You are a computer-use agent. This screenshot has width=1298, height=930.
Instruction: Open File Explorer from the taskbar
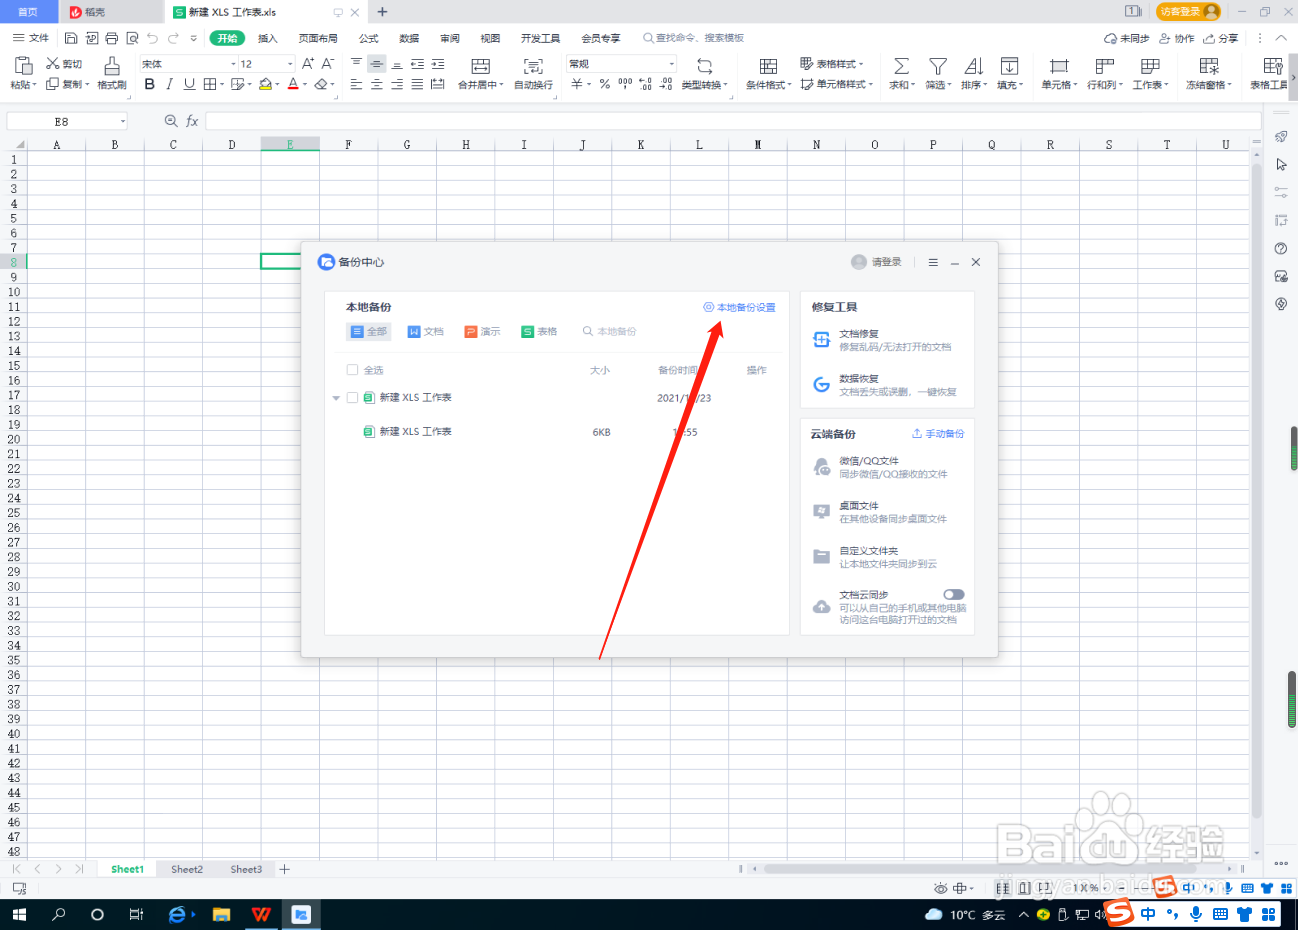222,914
